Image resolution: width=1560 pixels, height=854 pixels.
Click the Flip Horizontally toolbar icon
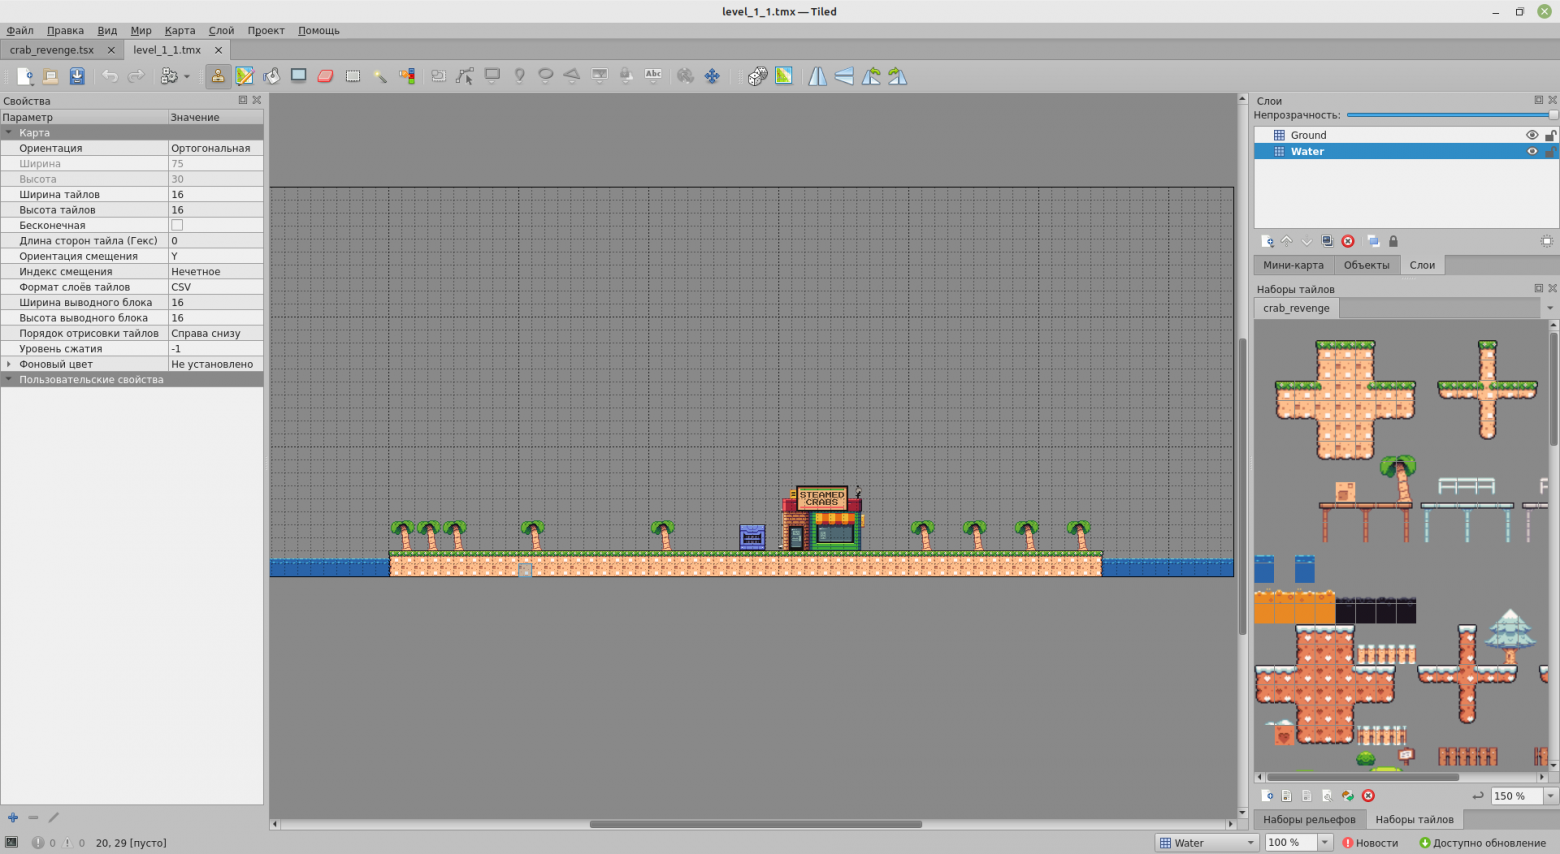point(818,76)
